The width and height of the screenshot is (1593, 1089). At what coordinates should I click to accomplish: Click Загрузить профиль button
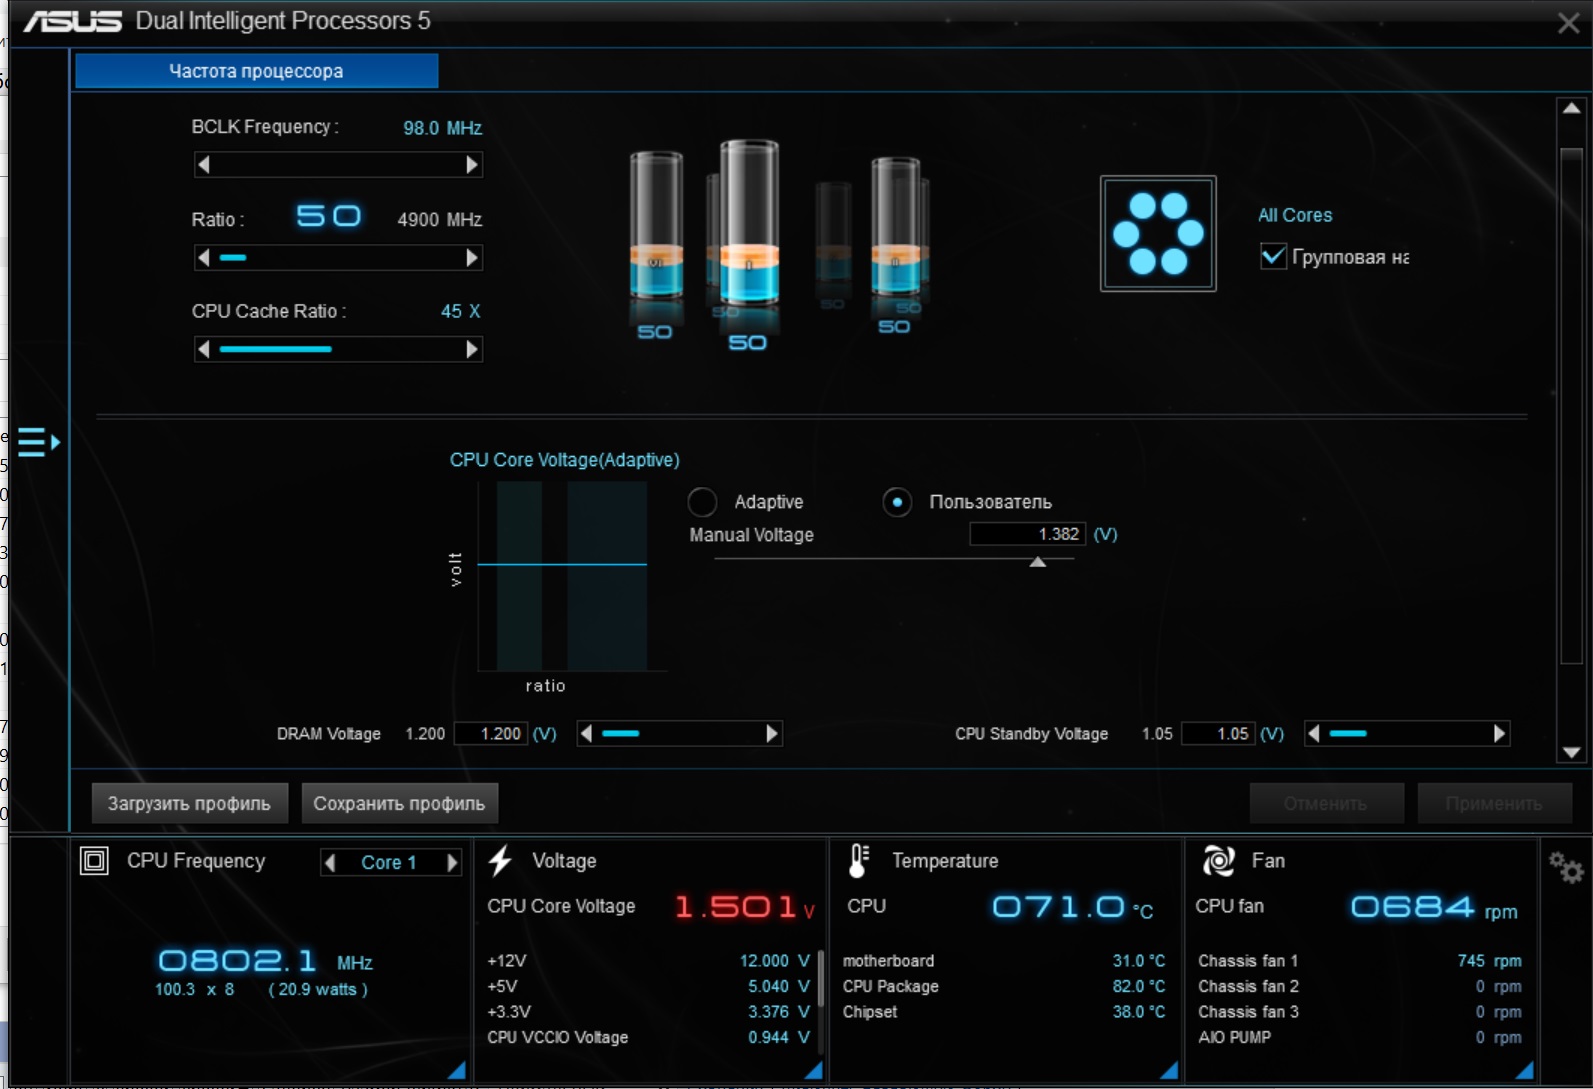(190, 804)
